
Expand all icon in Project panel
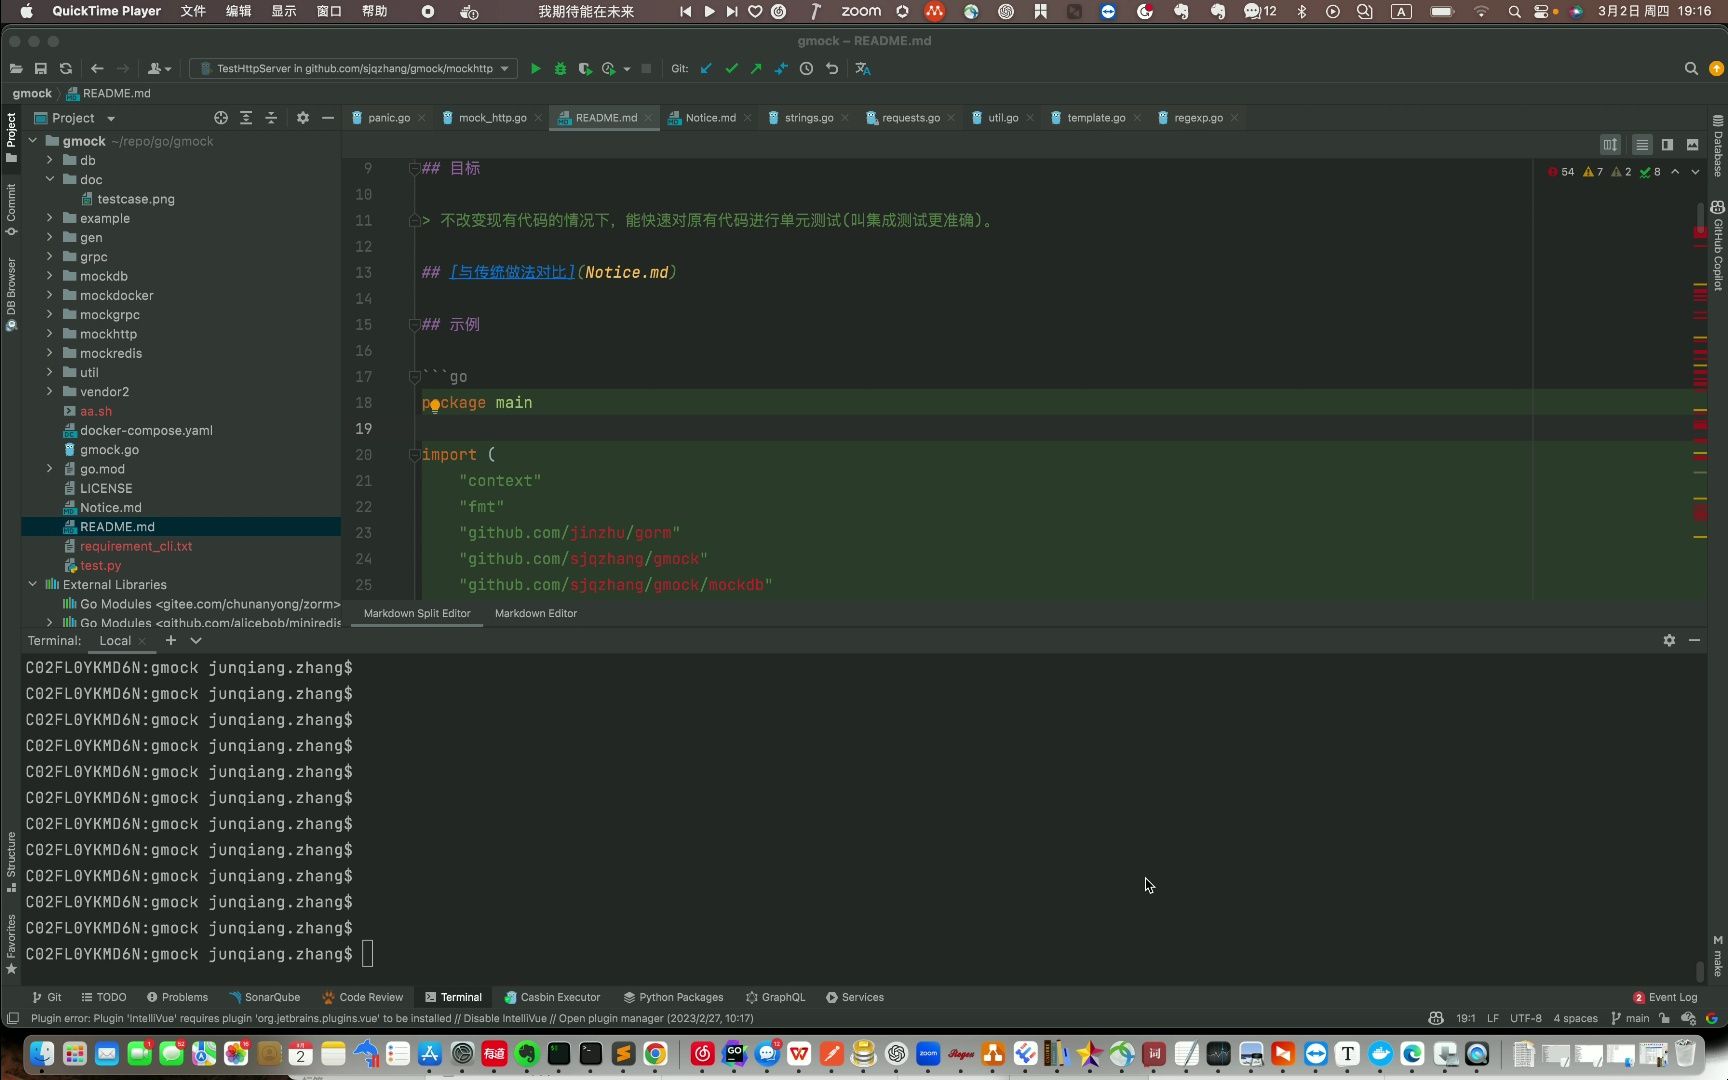coord(246,118)
